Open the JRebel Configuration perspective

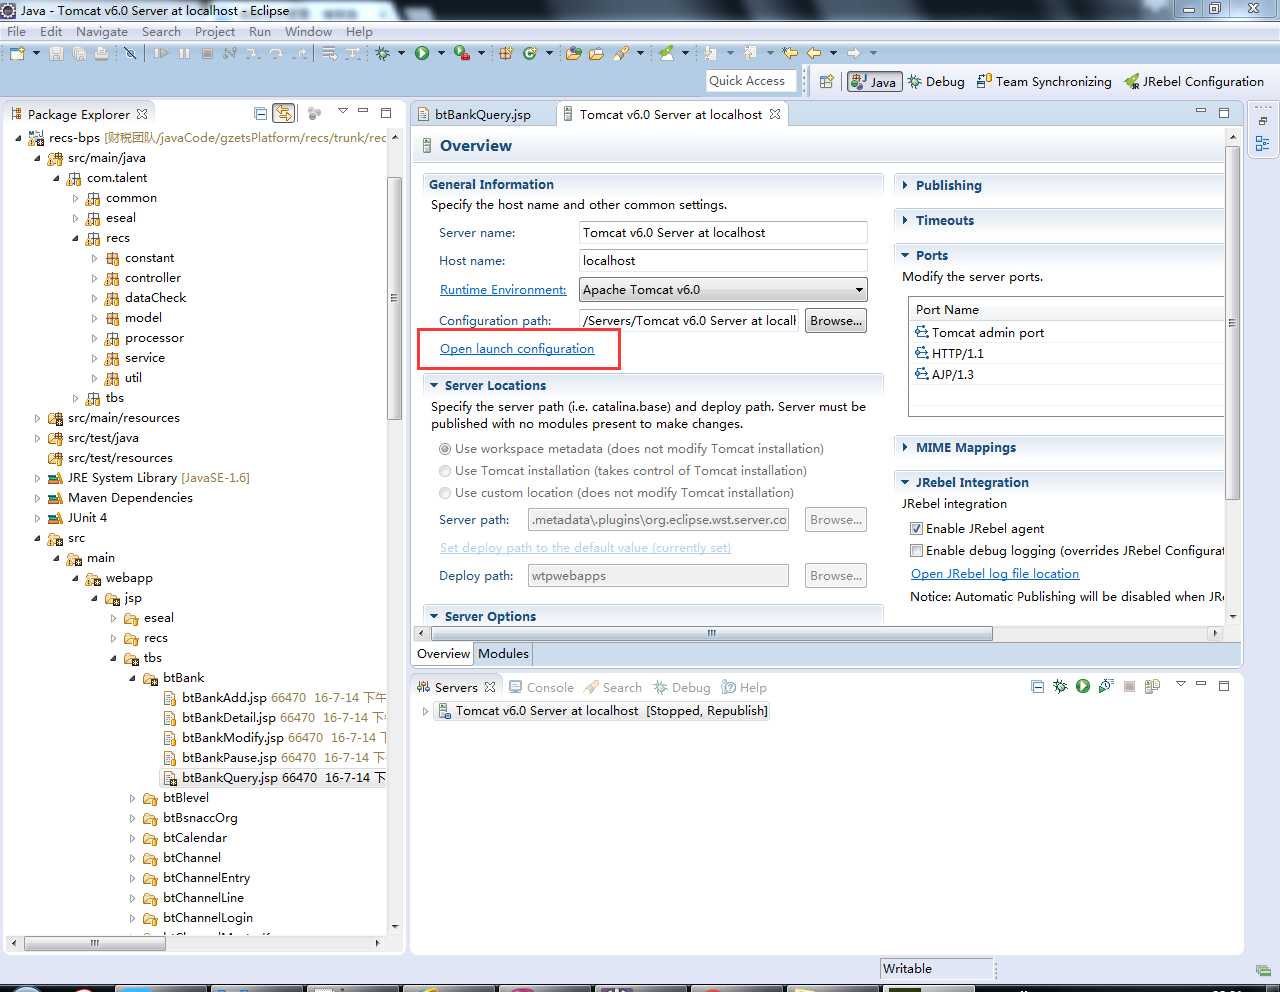(x=1194, y=82)
